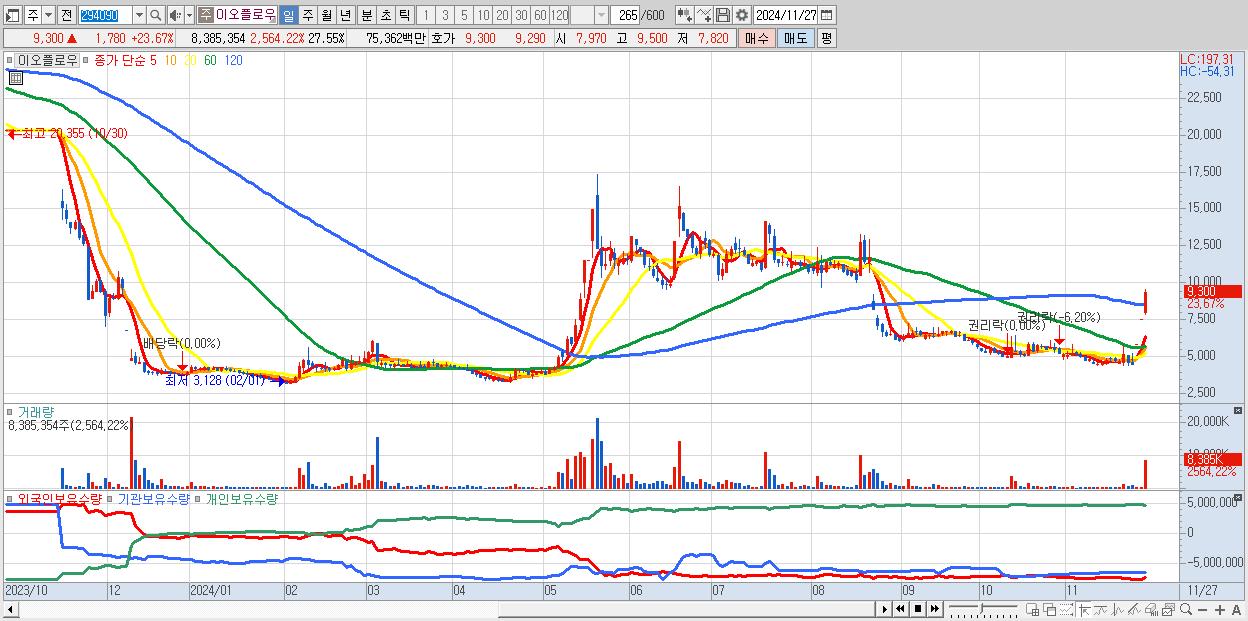Image resolution: width=1248 pixels, height=621 pixels.
Task: Click the stop button in bottom bar
Action: pyautogui.click(x=917, y=609)
